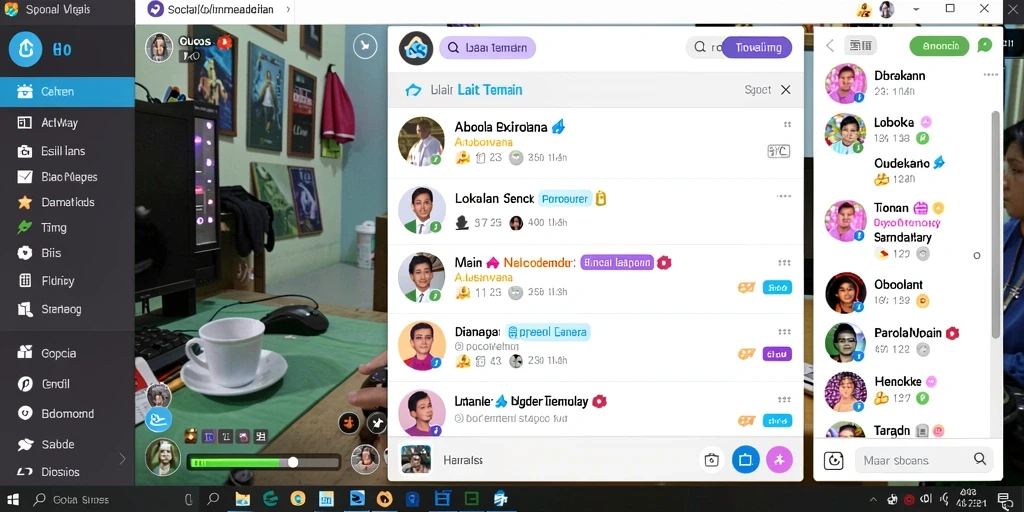Click the purple Tiovaliing button

(x=758, y=47)
